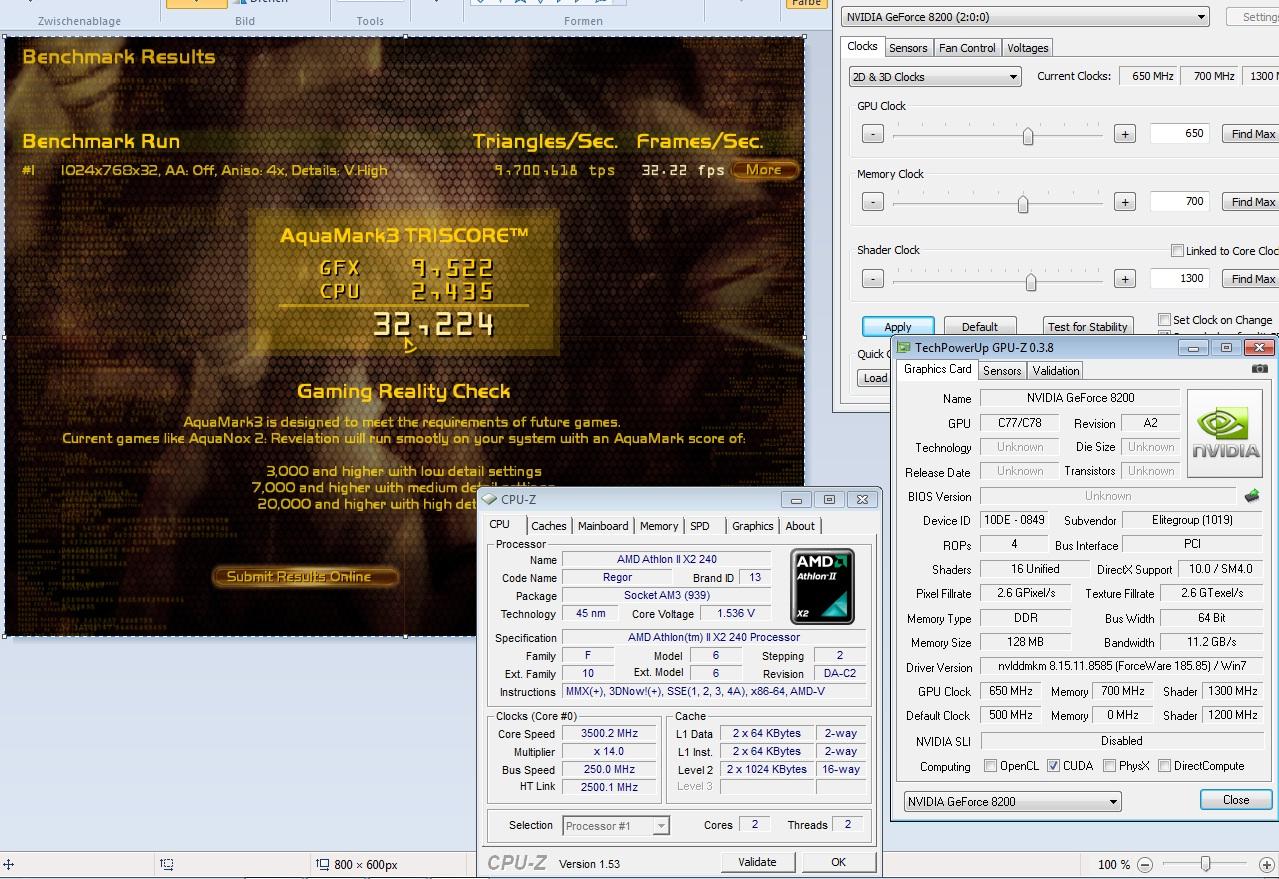Open the Clocks tab in the clock tool
1279x879 pixels.
[x=862, y=47]
